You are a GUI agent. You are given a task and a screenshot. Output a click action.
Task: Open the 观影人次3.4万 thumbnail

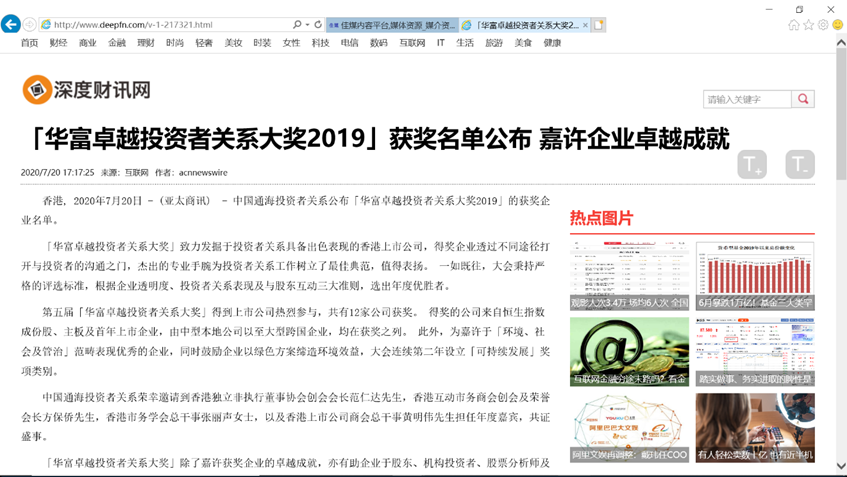(629, 276)
